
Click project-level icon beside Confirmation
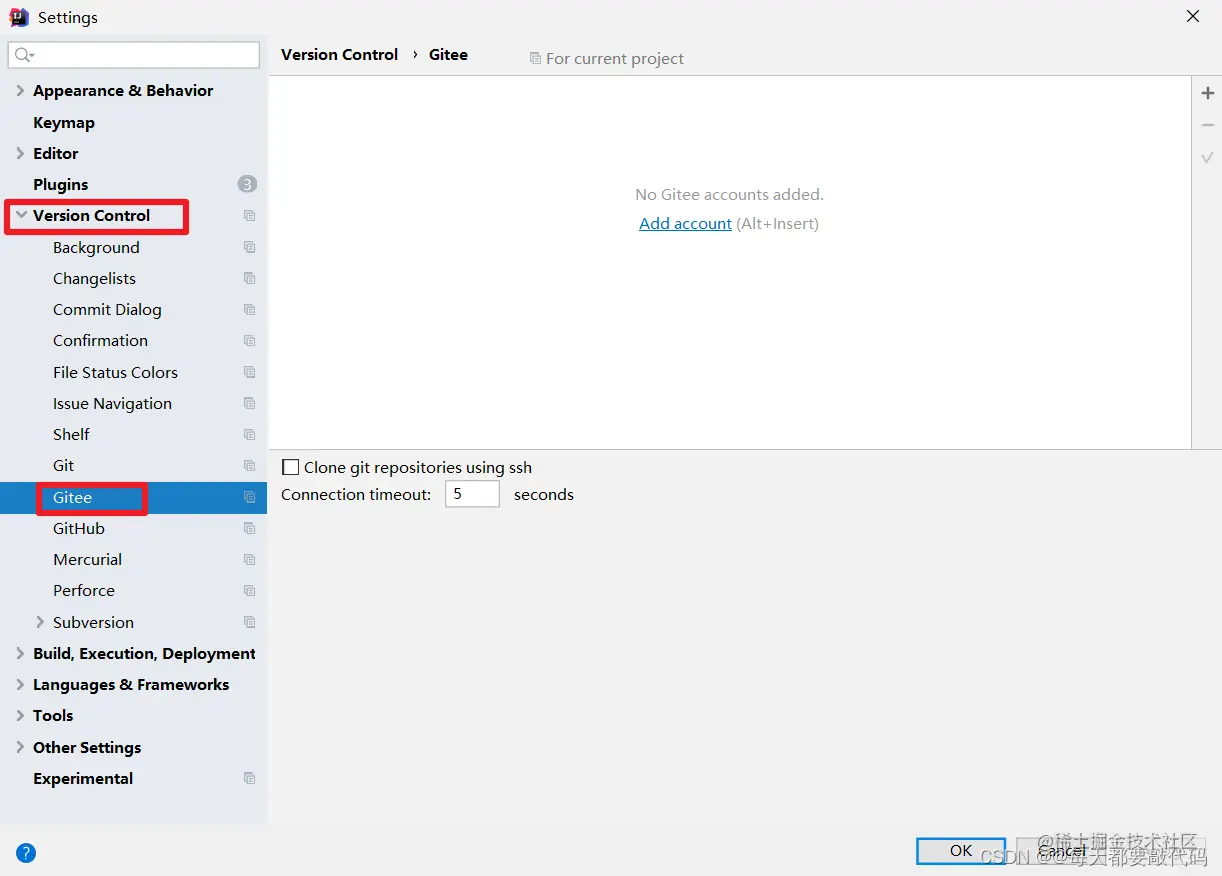[x=249, y=341]
